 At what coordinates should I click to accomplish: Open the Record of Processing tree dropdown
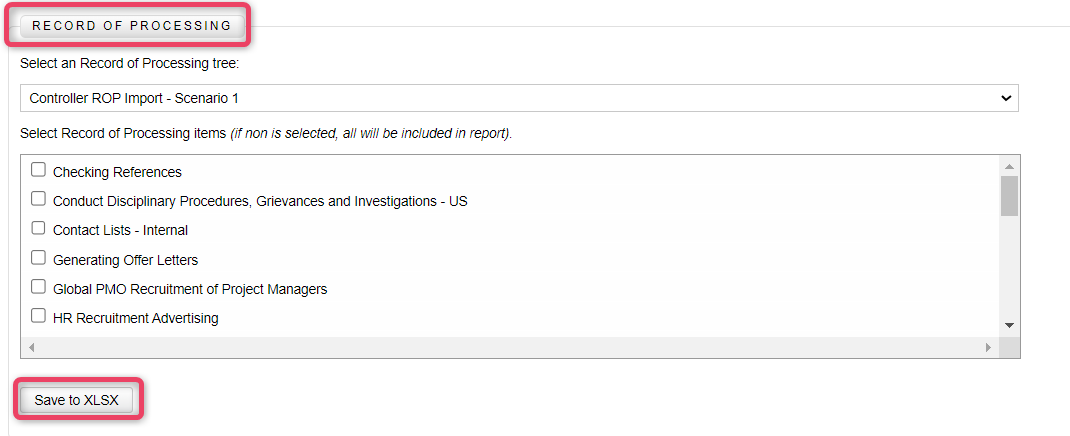[x=519, y=98]
